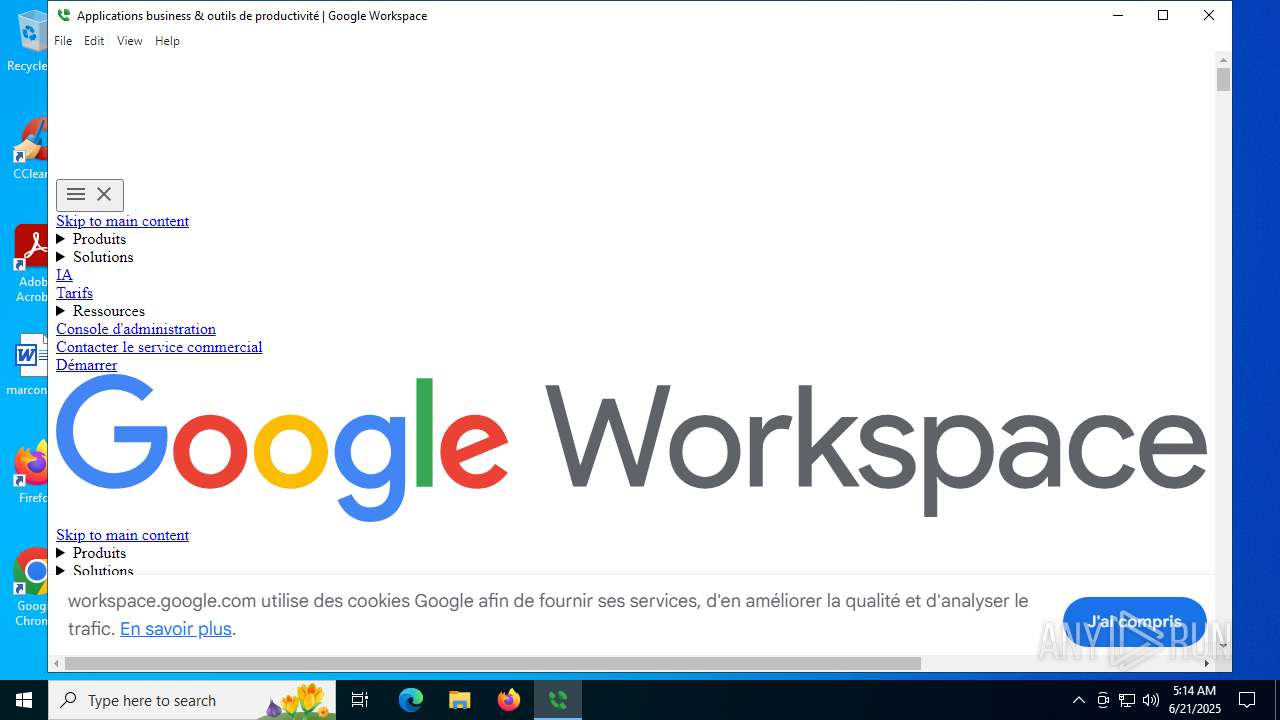Image resolution: width=1280 pixels, height=720 pixels.
Task: Open Firefox desktop shortcut
Action: 31,472
